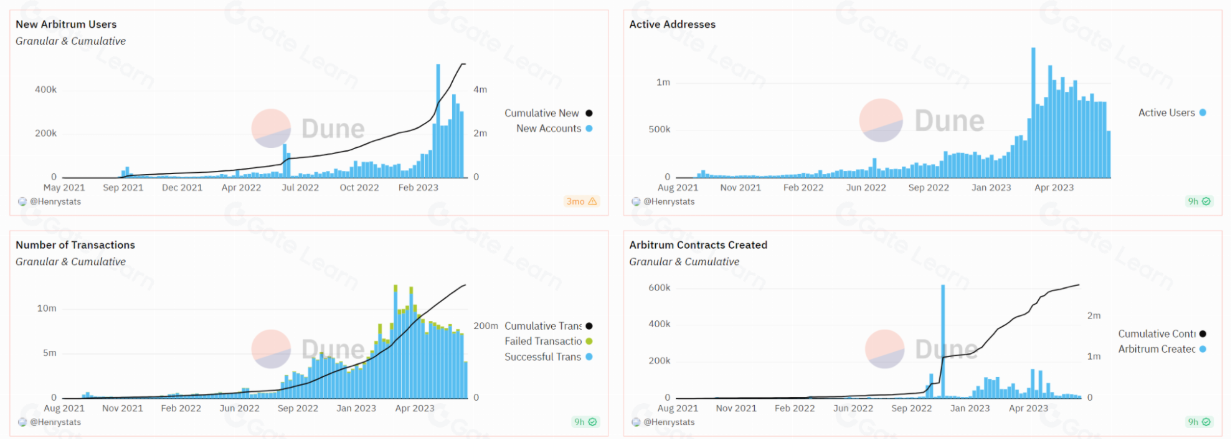Click the 9h refresh badge on Arbitrum Contracts Created
Image resolution: width=1231 pixels, height=439 pixels.
click(x=1197, y=422)
